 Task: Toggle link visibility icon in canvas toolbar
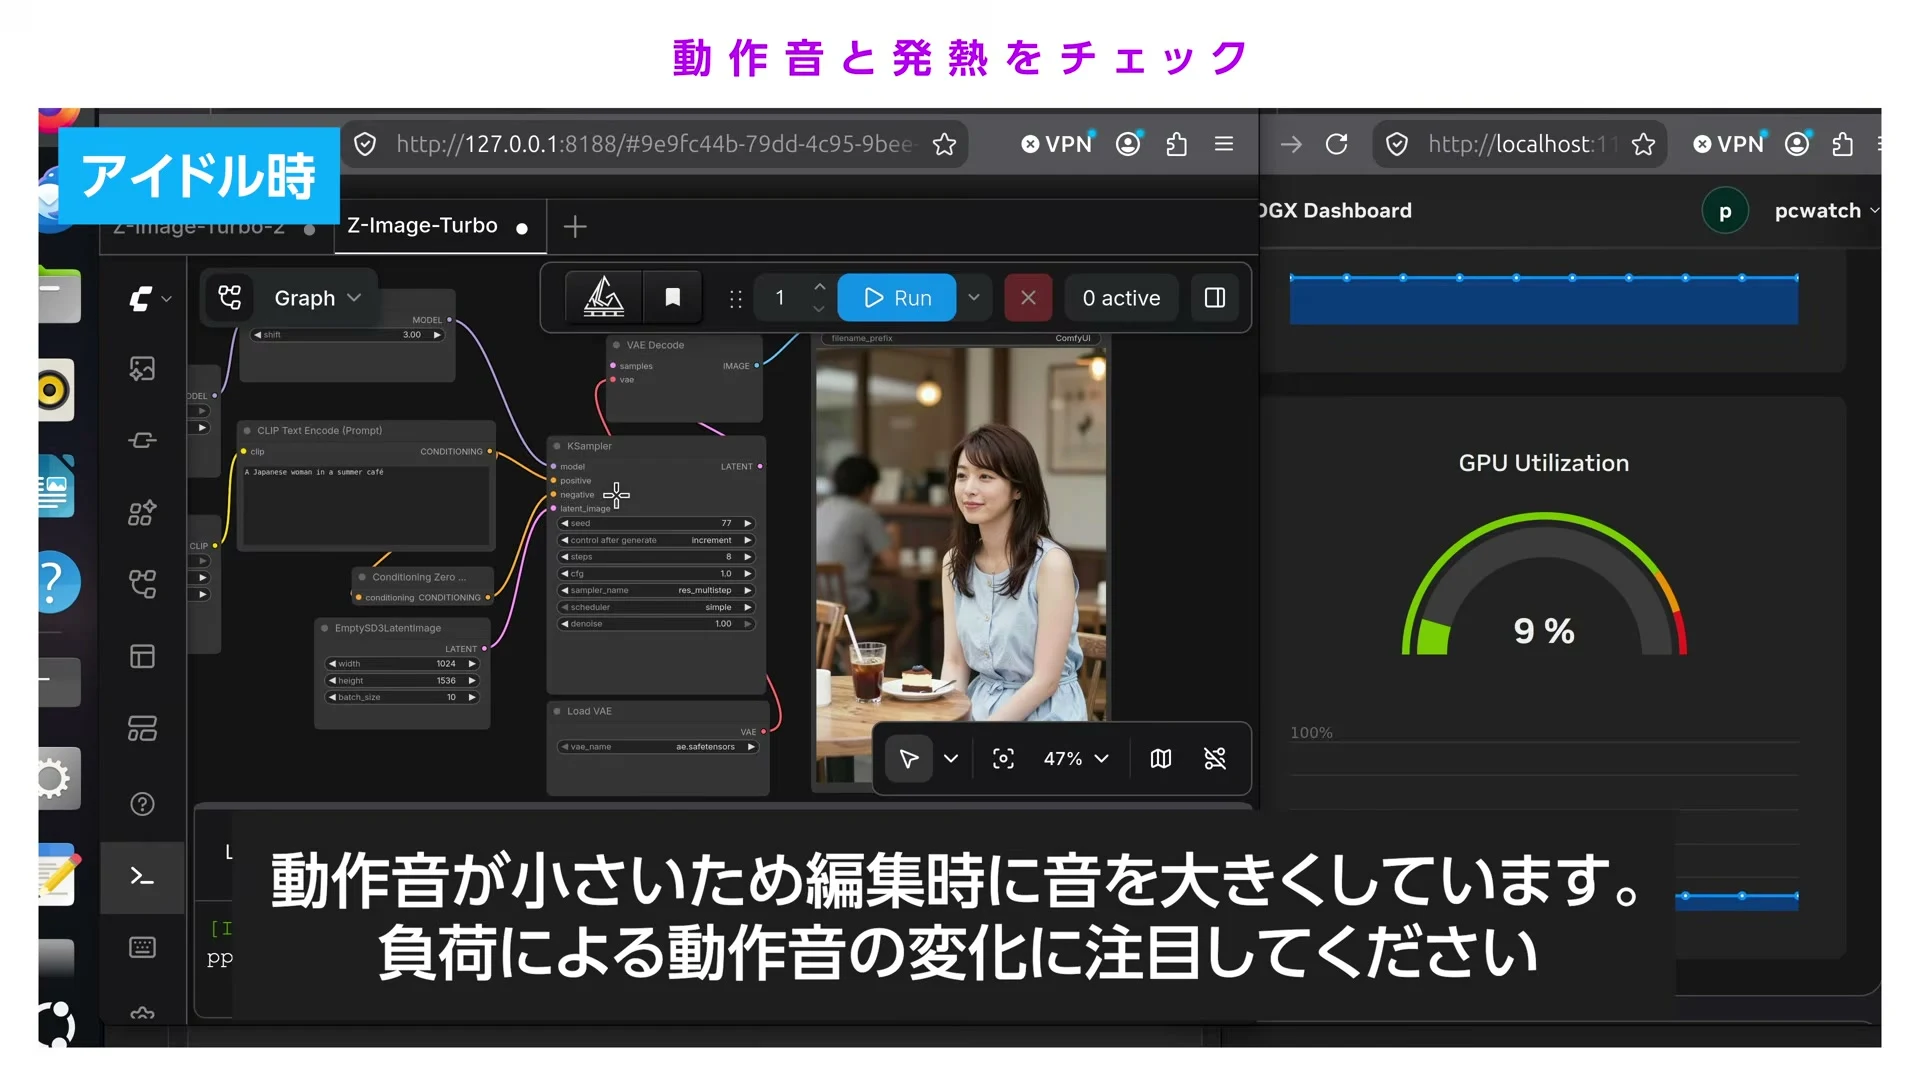point(1215,759)
